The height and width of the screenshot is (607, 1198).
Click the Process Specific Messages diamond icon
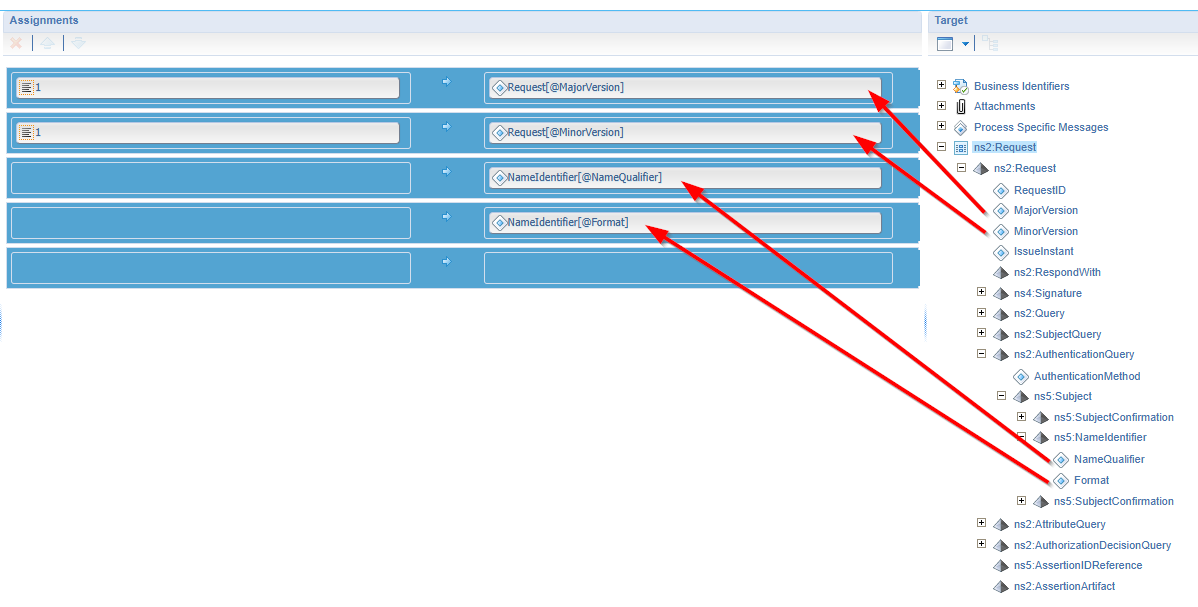pos(960,127)
